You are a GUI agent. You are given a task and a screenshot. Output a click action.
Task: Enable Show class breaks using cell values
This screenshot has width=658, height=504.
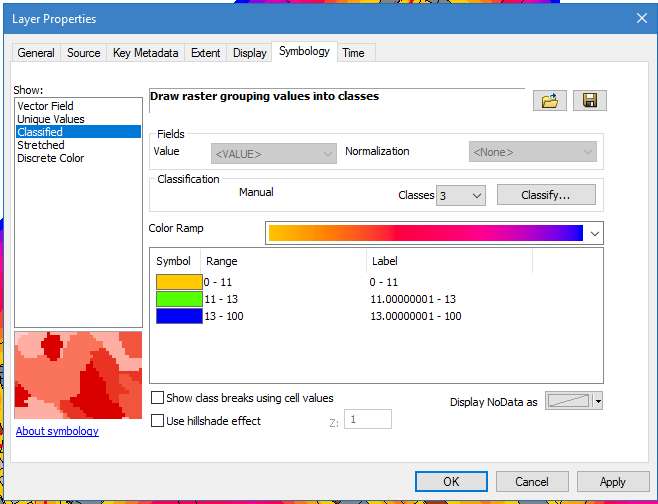(157, 398)
